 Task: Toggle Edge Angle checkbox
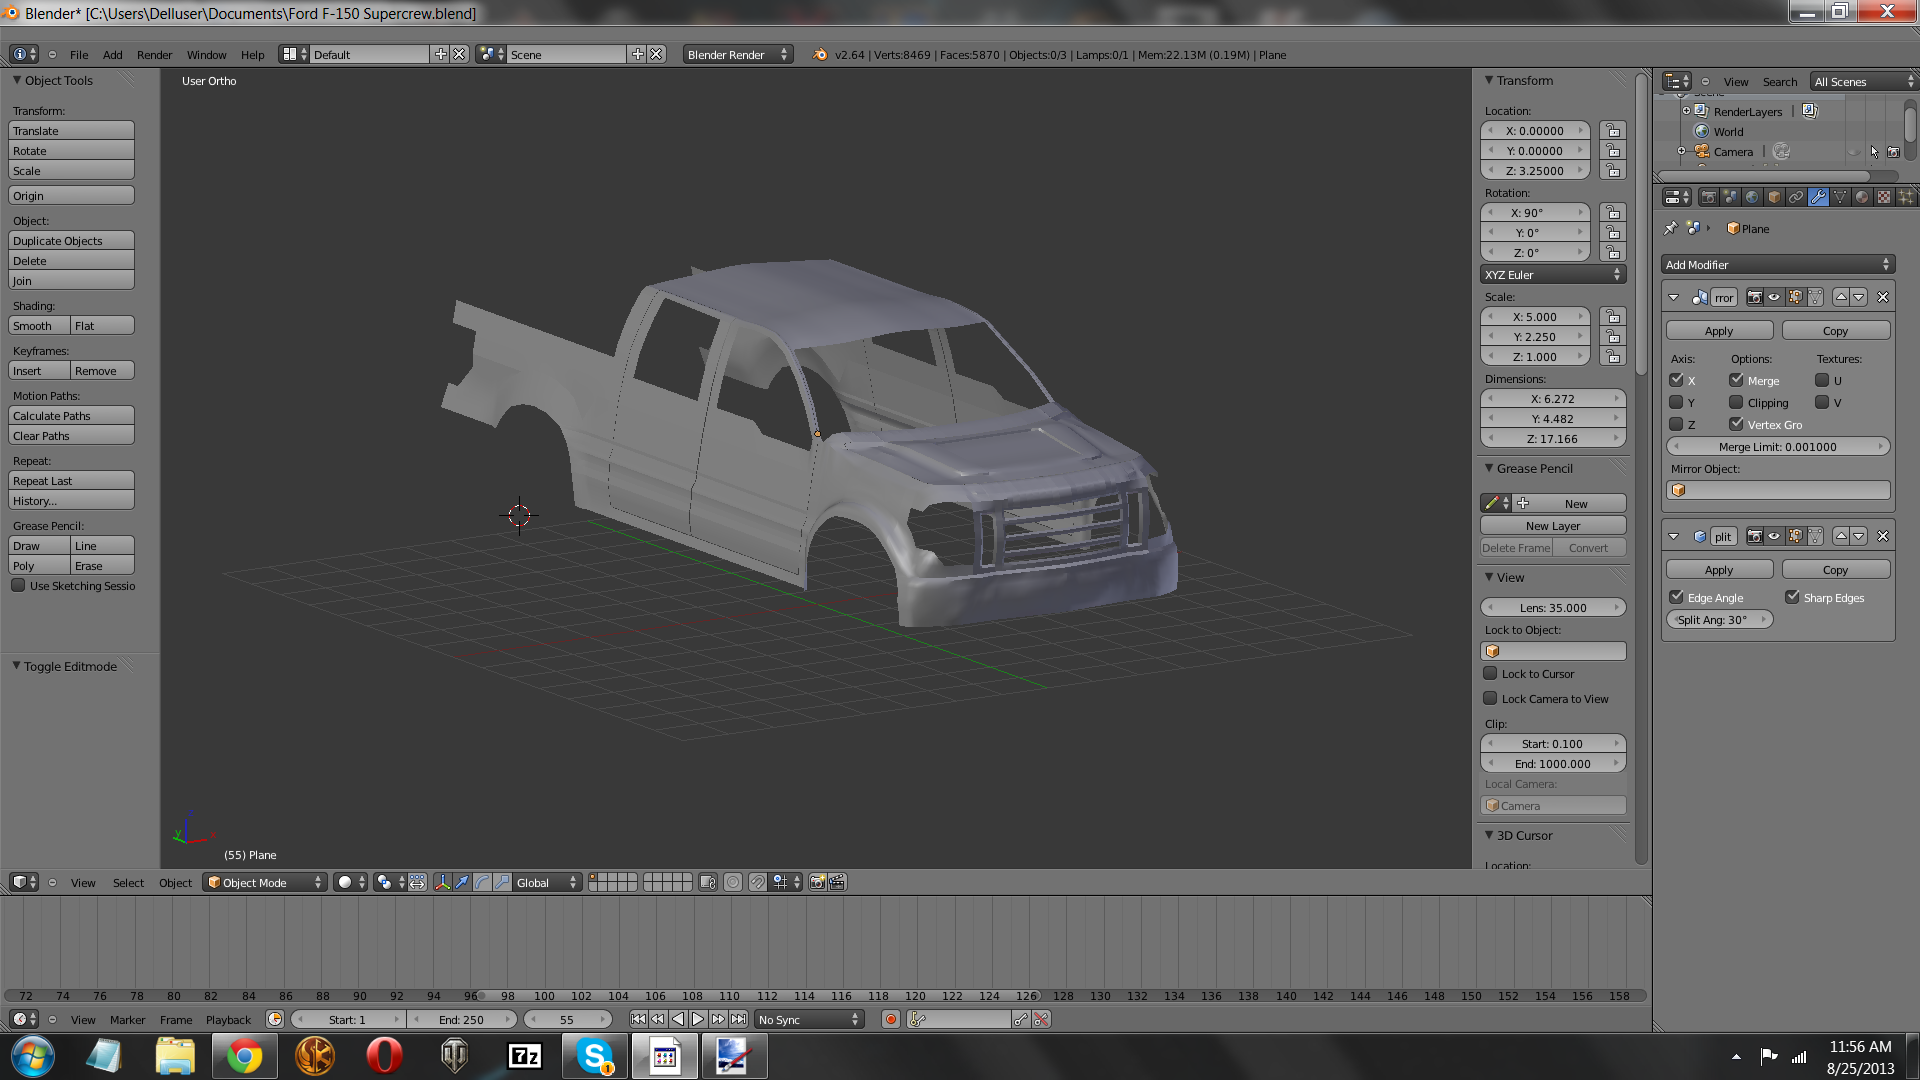point(1676,597)
